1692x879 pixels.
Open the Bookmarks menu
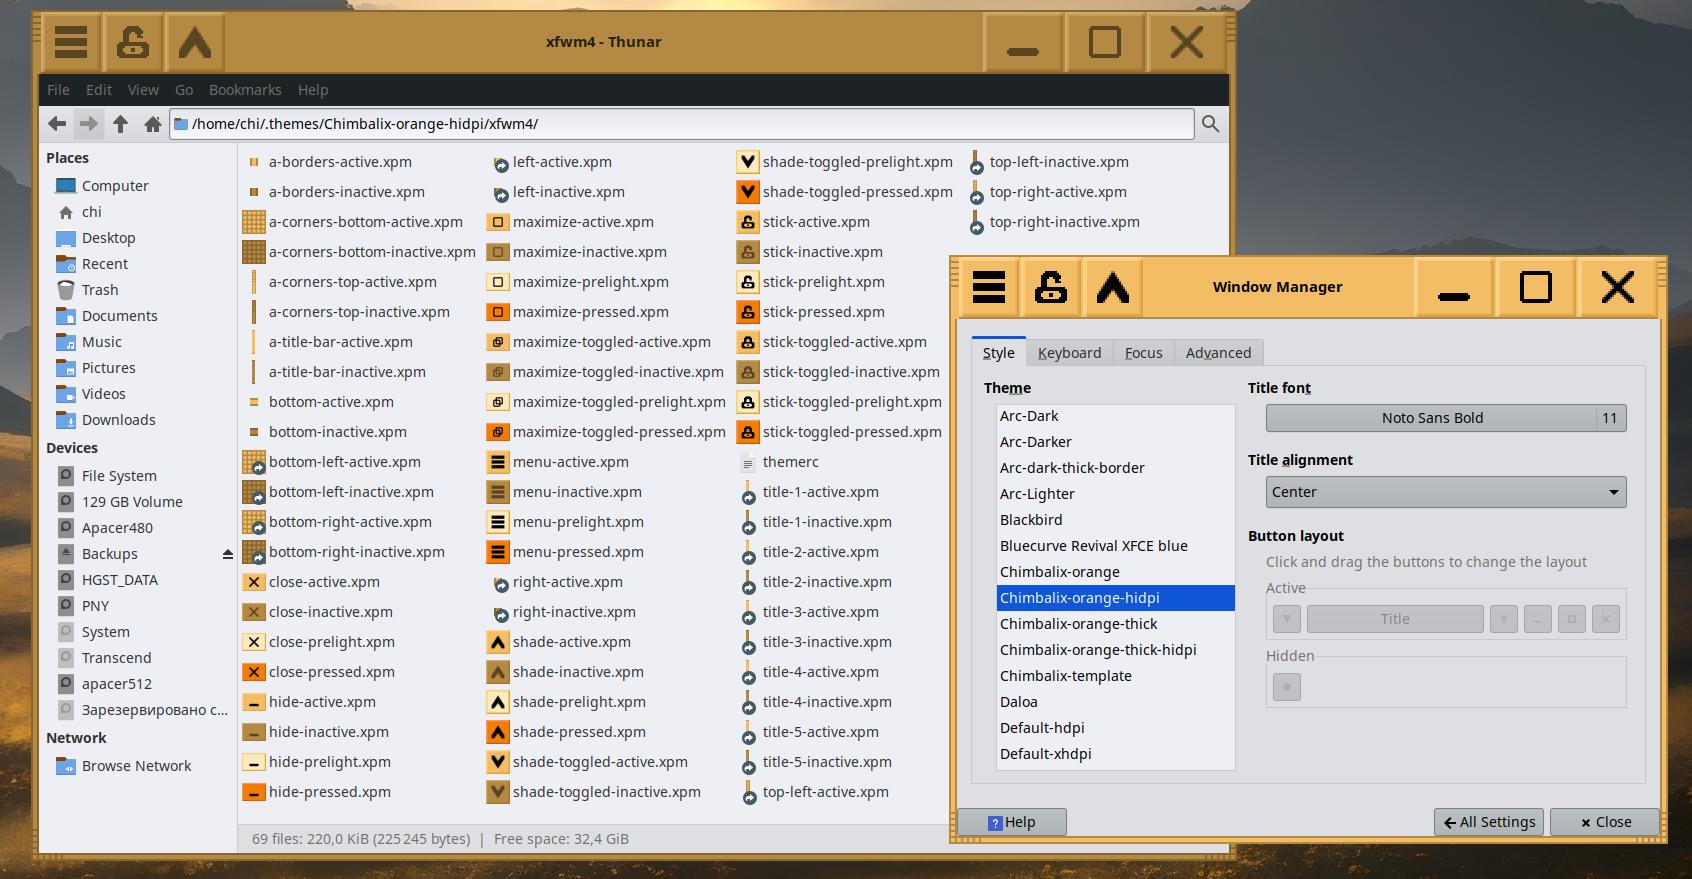coord(245,90)
